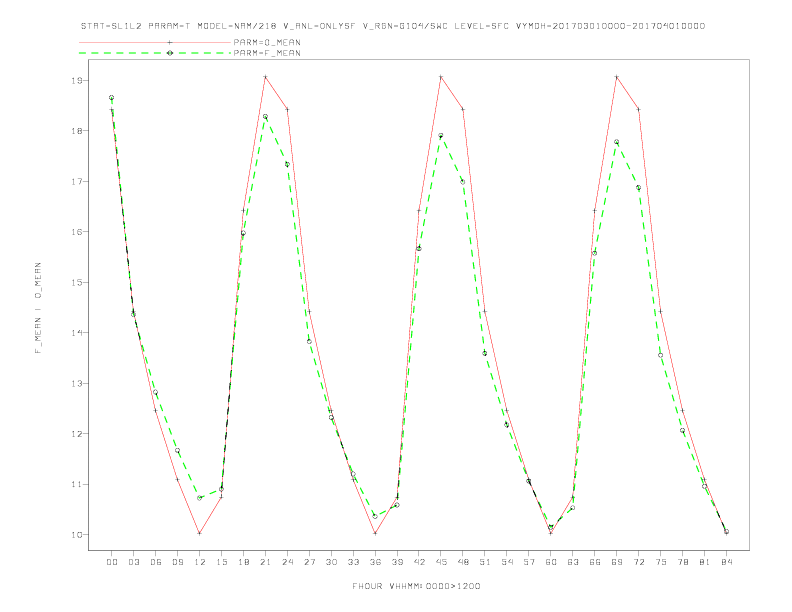Click y-axis tick label 16
Image resolution: width=792 pixels, height=612 pixels.
click(77, 232)
